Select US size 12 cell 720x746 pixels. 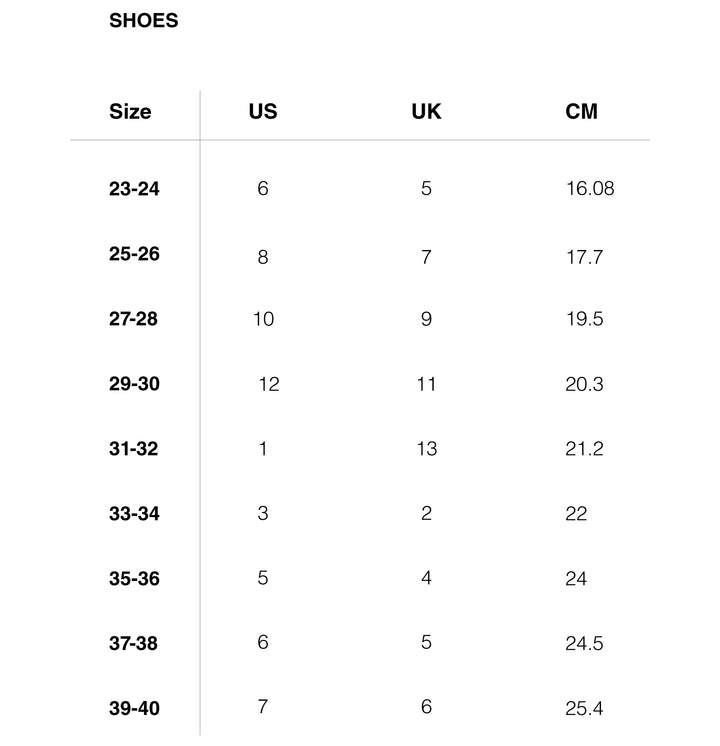pos(268,384)
